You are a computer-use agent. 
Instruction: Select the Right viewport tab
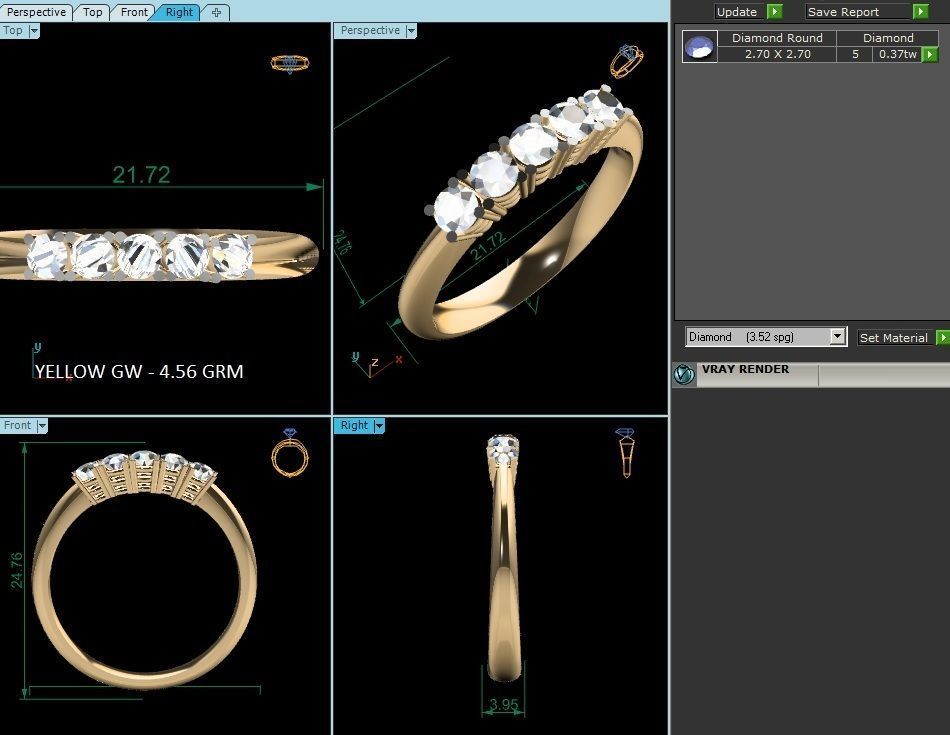179,12
